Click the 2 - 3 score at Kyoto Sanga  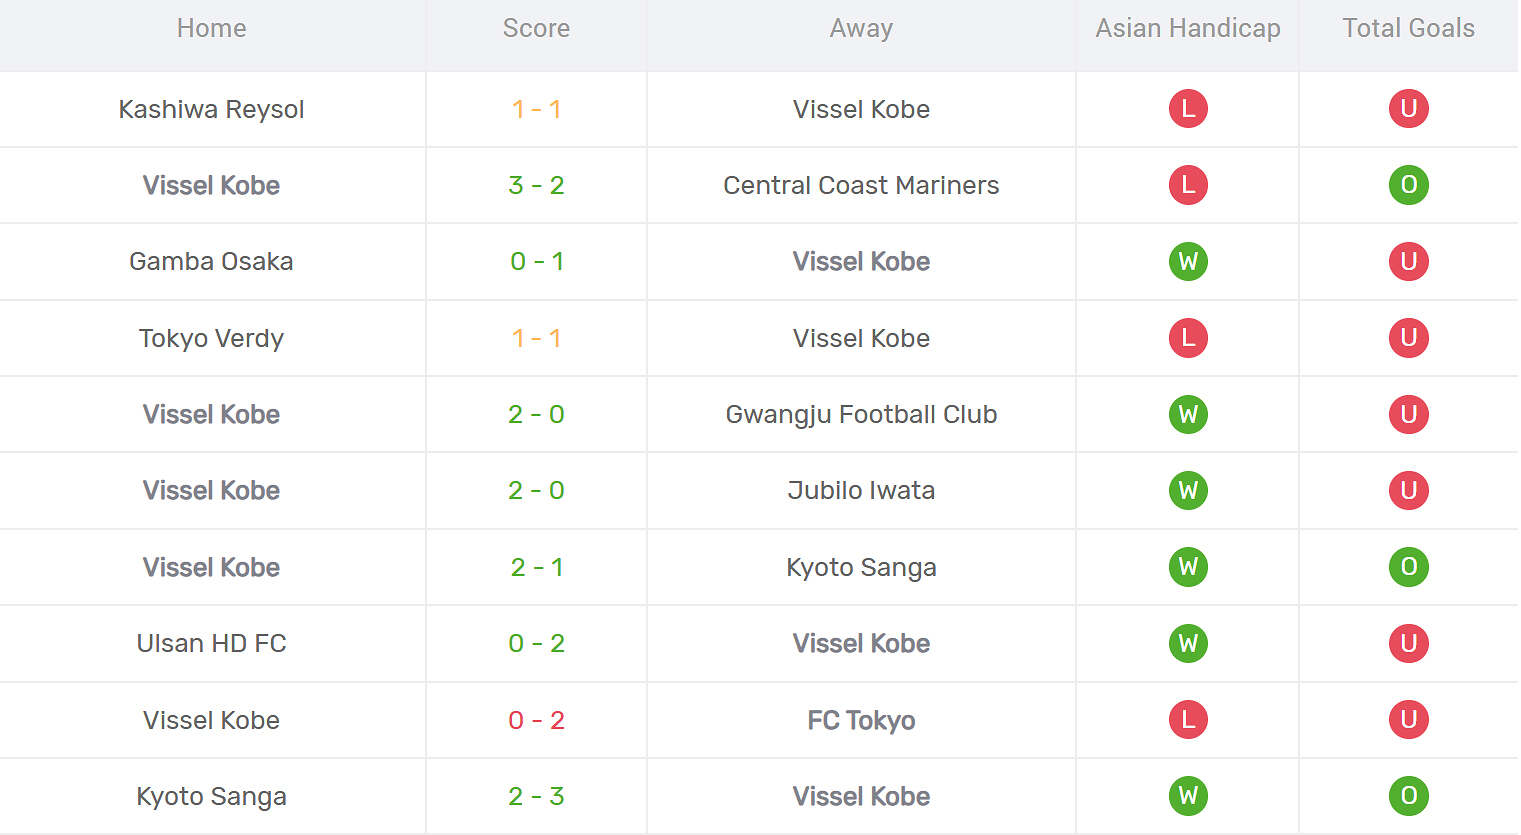coord(536,796)
